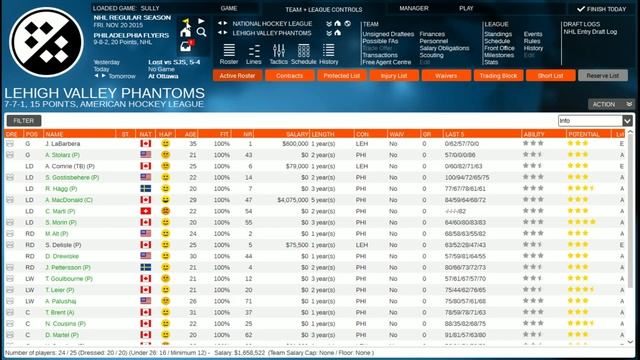Toggle dressed icon for J. Pettersson

(10, 267)
